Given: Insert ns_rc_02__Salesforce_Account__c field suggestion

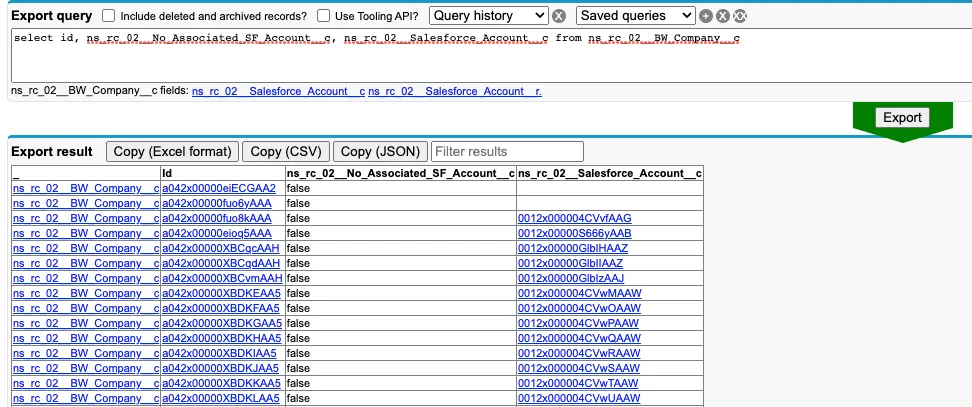Looking at the screenshot, I should tap(278, 91).
